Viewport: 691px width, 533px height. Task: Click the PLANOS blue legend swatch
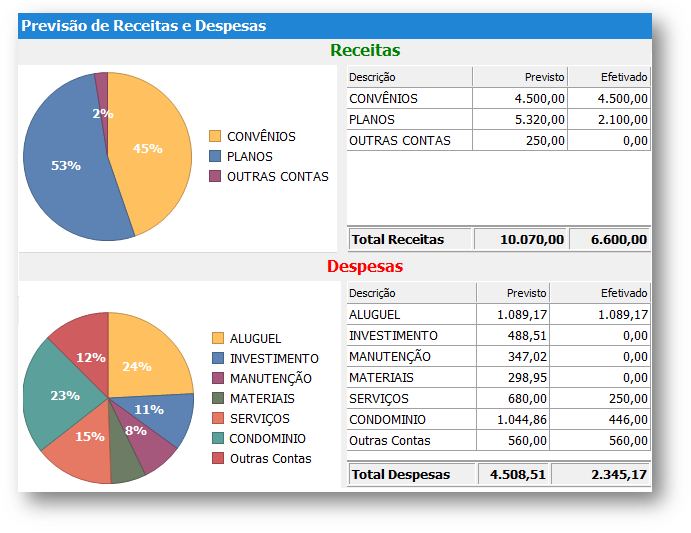click(x=215, y=156)
